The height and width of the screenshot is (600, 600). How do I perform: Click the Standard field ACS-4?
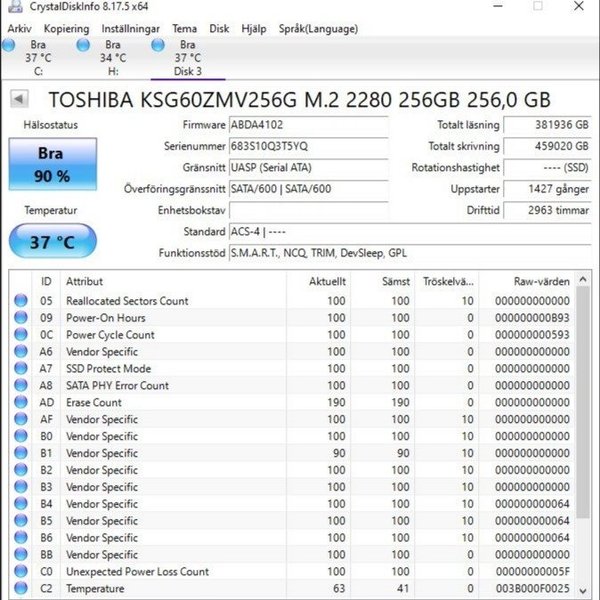click(x=410, y=232)
